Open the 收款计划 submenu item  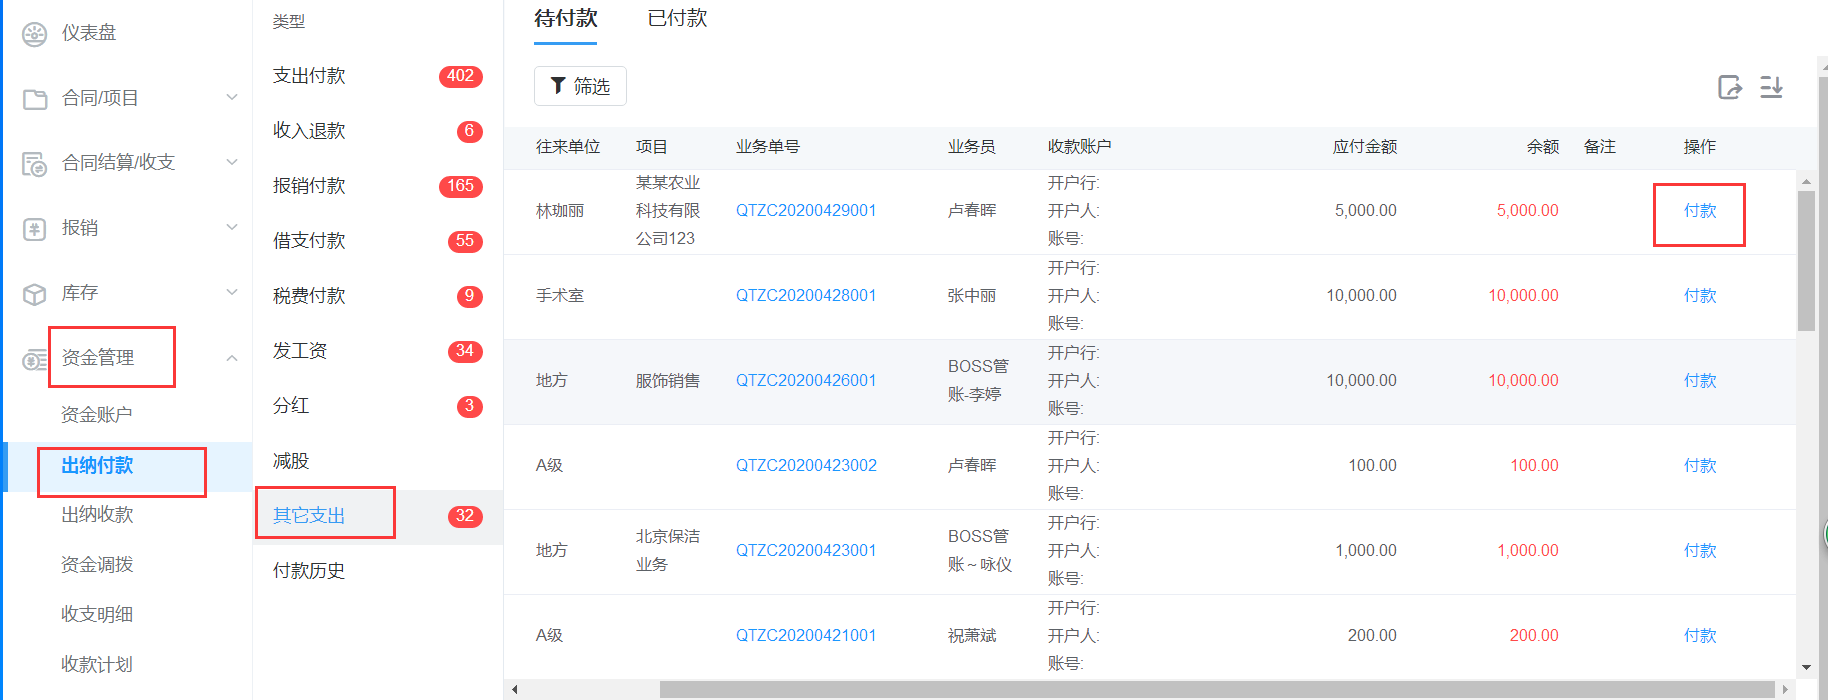tap(97, 665)
